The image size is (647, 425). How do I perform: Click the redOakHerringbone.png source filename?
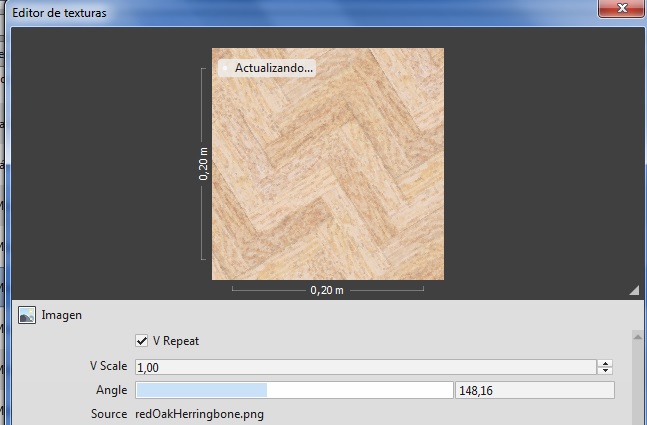point(199,413)
